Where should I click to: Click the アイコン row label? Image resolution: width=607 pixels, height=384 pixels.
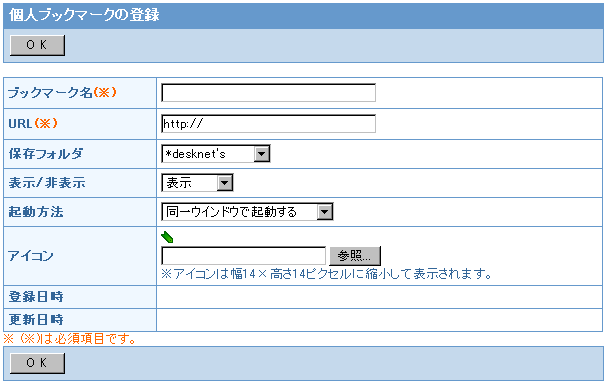[x=31, y=256]
